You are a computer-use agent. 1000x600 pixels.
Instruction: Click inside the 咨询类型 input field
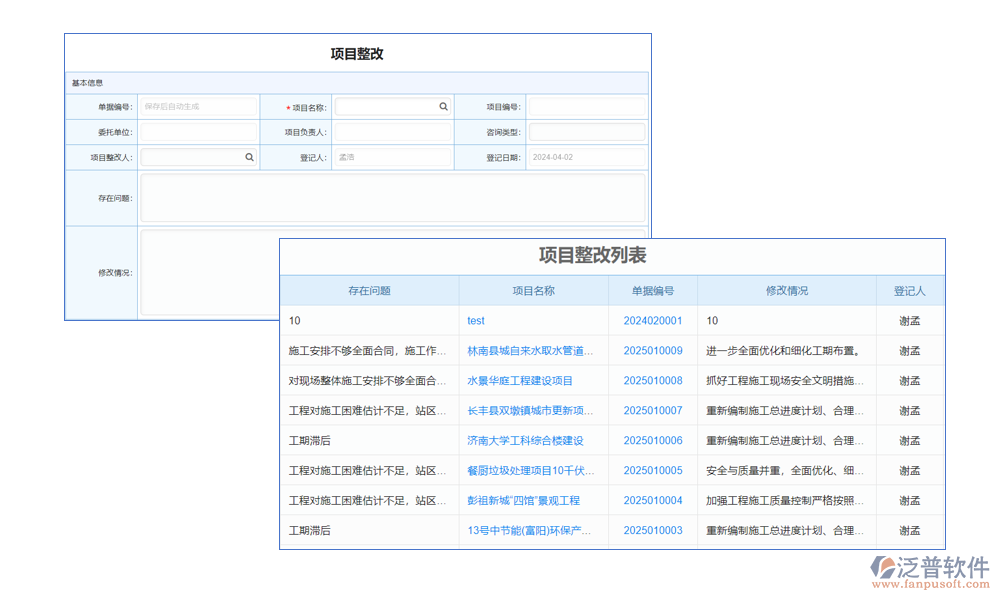[x=587, y=131]
